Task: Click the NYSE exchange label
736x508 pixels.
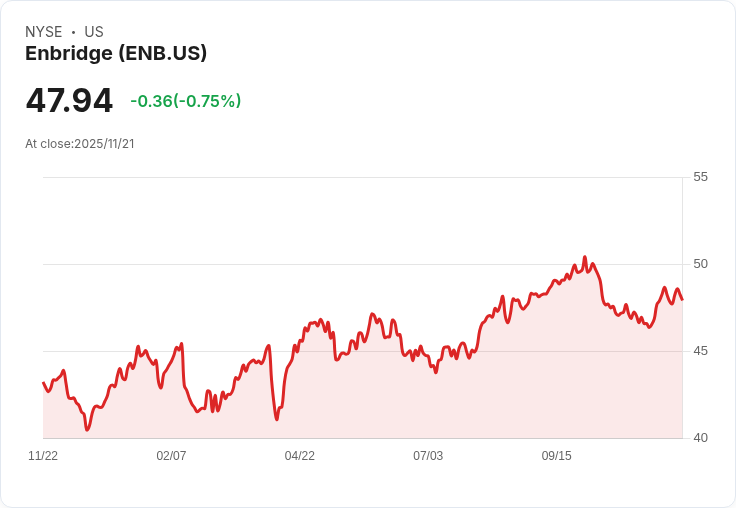Action: (44, 31)
